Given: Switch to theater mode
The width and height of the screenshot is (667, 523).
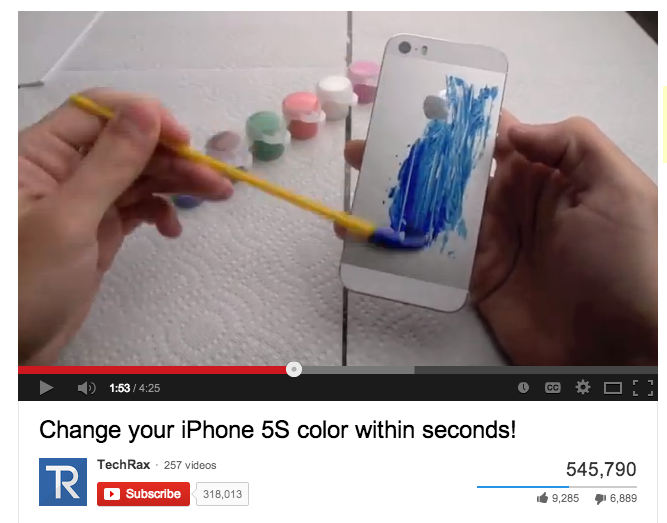Looking at the screenshot, I should click(613, 388).
